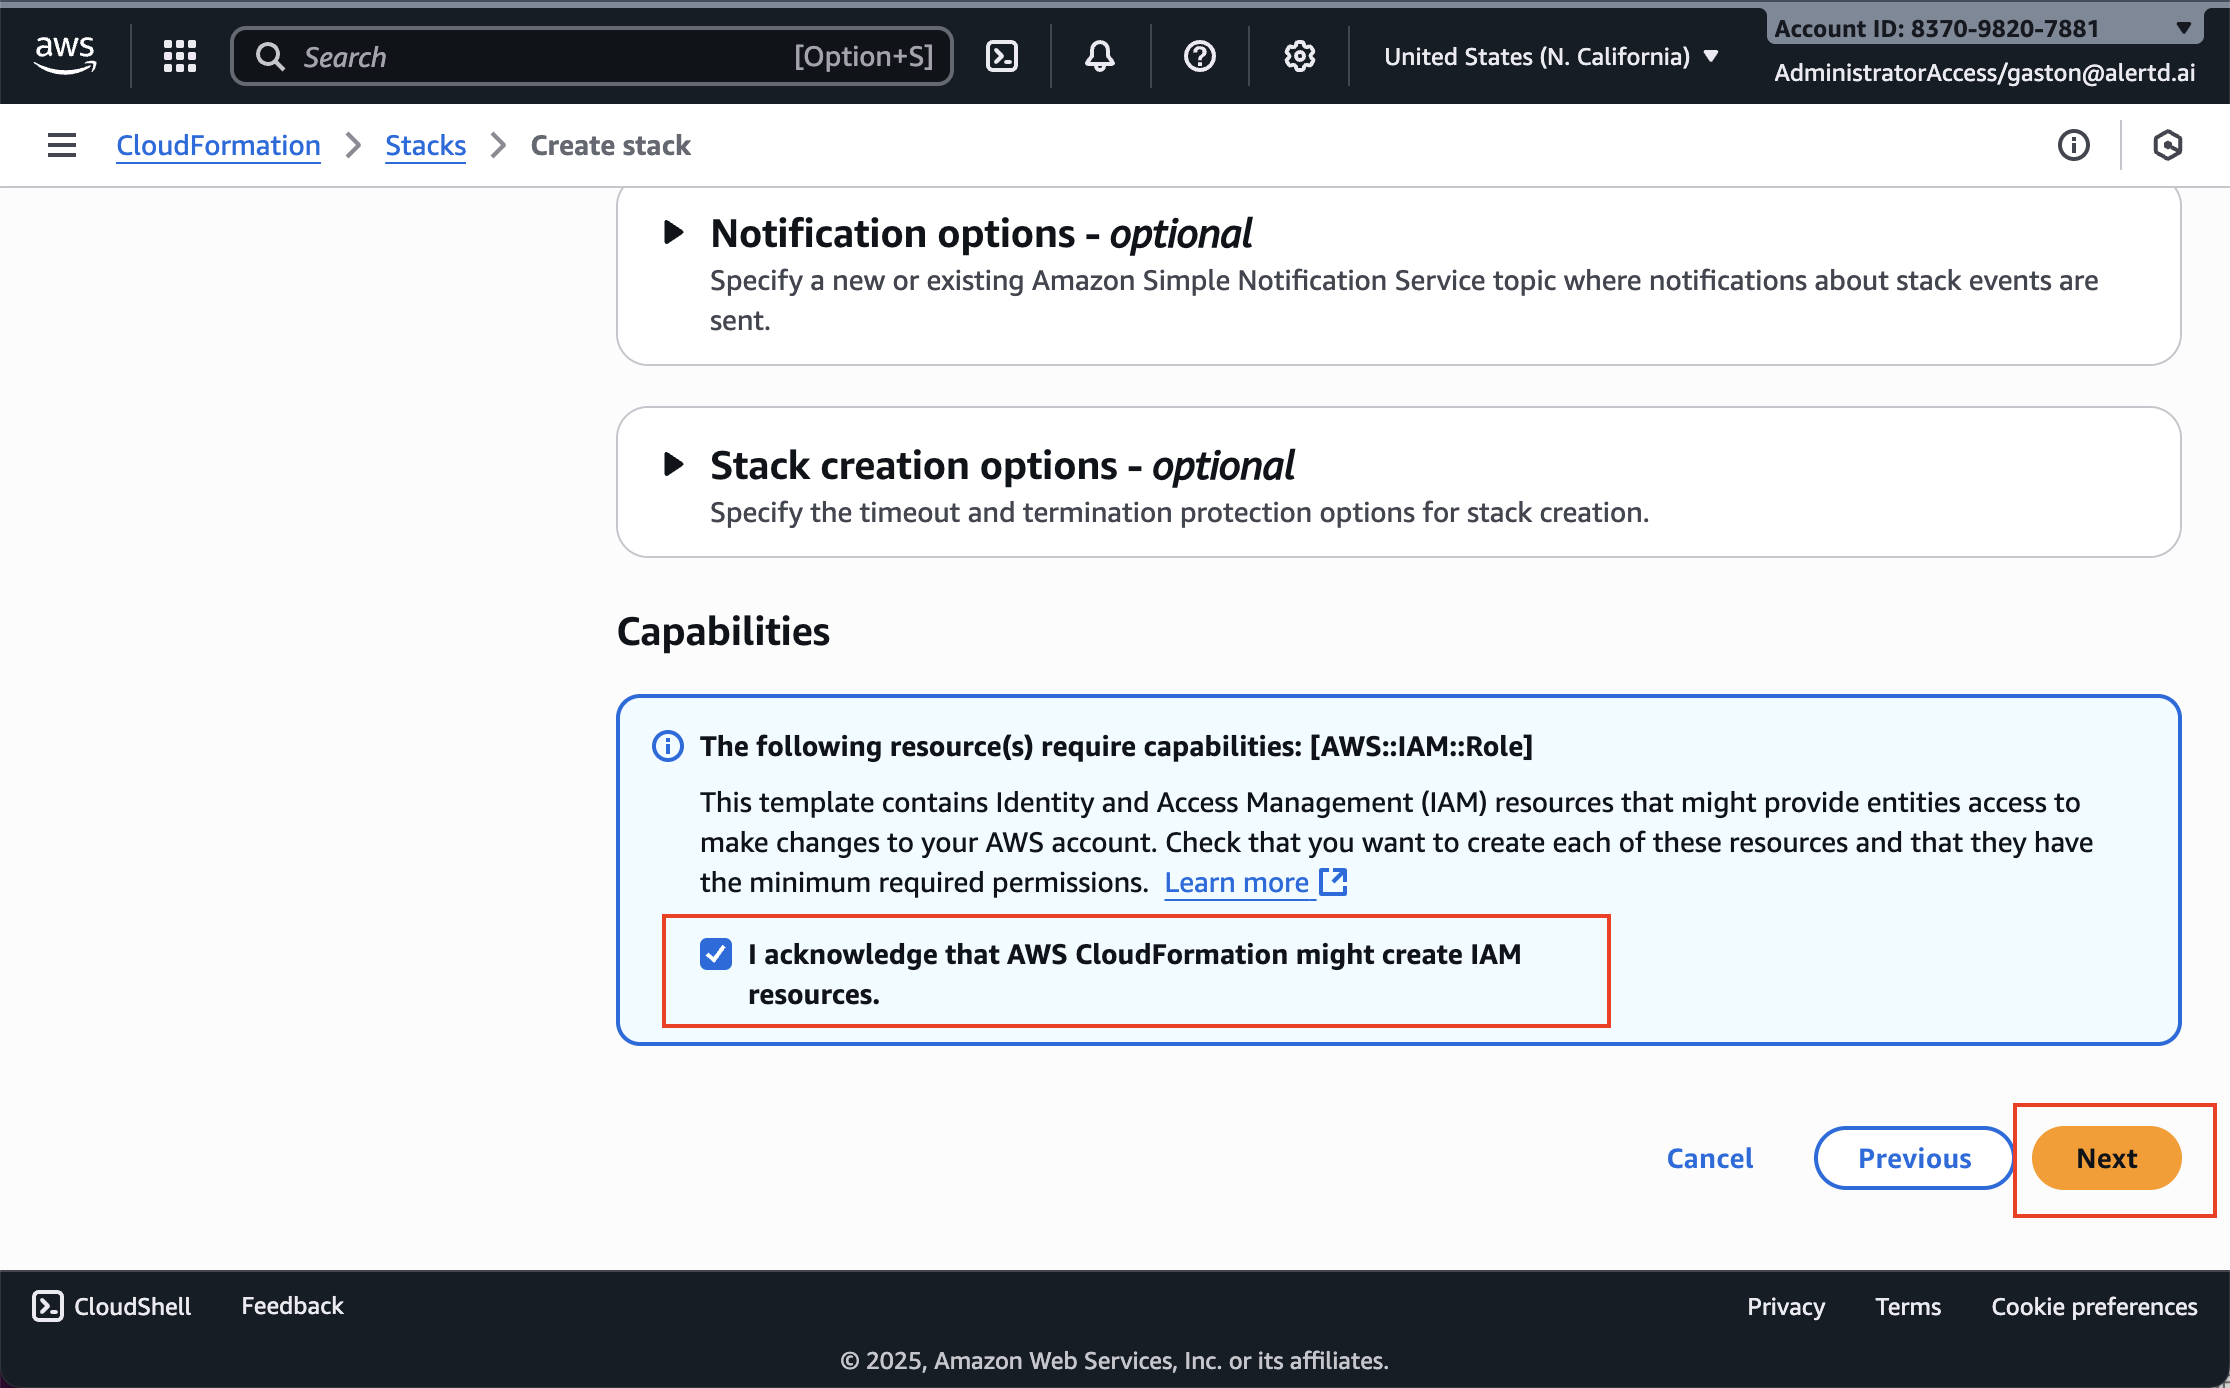
Task: Click the info icon in the capabilities alert
Action: [666, 746]
